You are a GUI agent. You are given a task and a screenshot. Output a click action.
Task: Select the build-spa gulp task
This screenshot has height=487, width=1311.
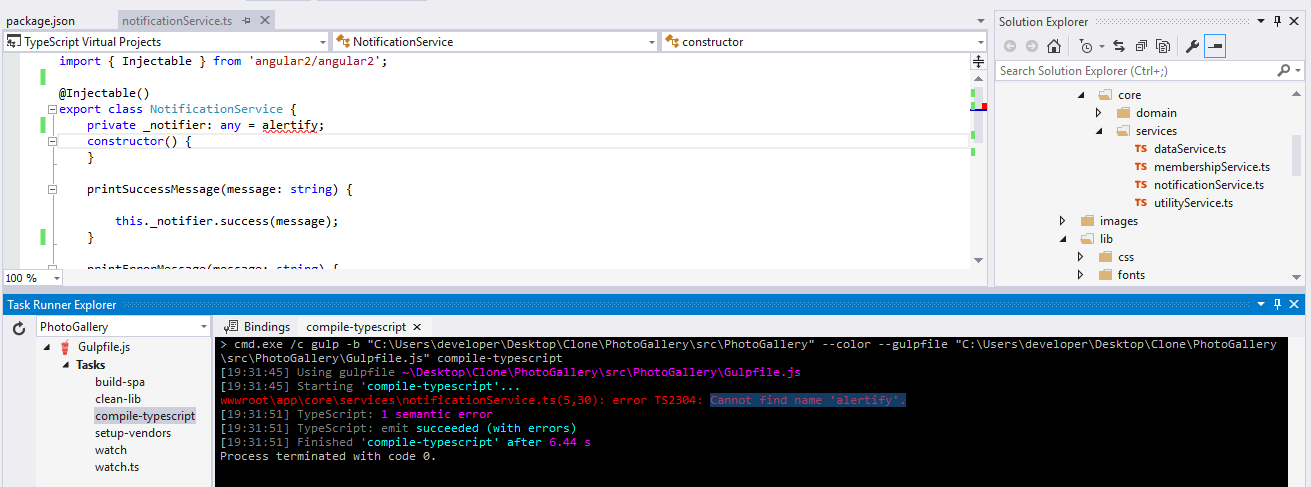[120, 382]
